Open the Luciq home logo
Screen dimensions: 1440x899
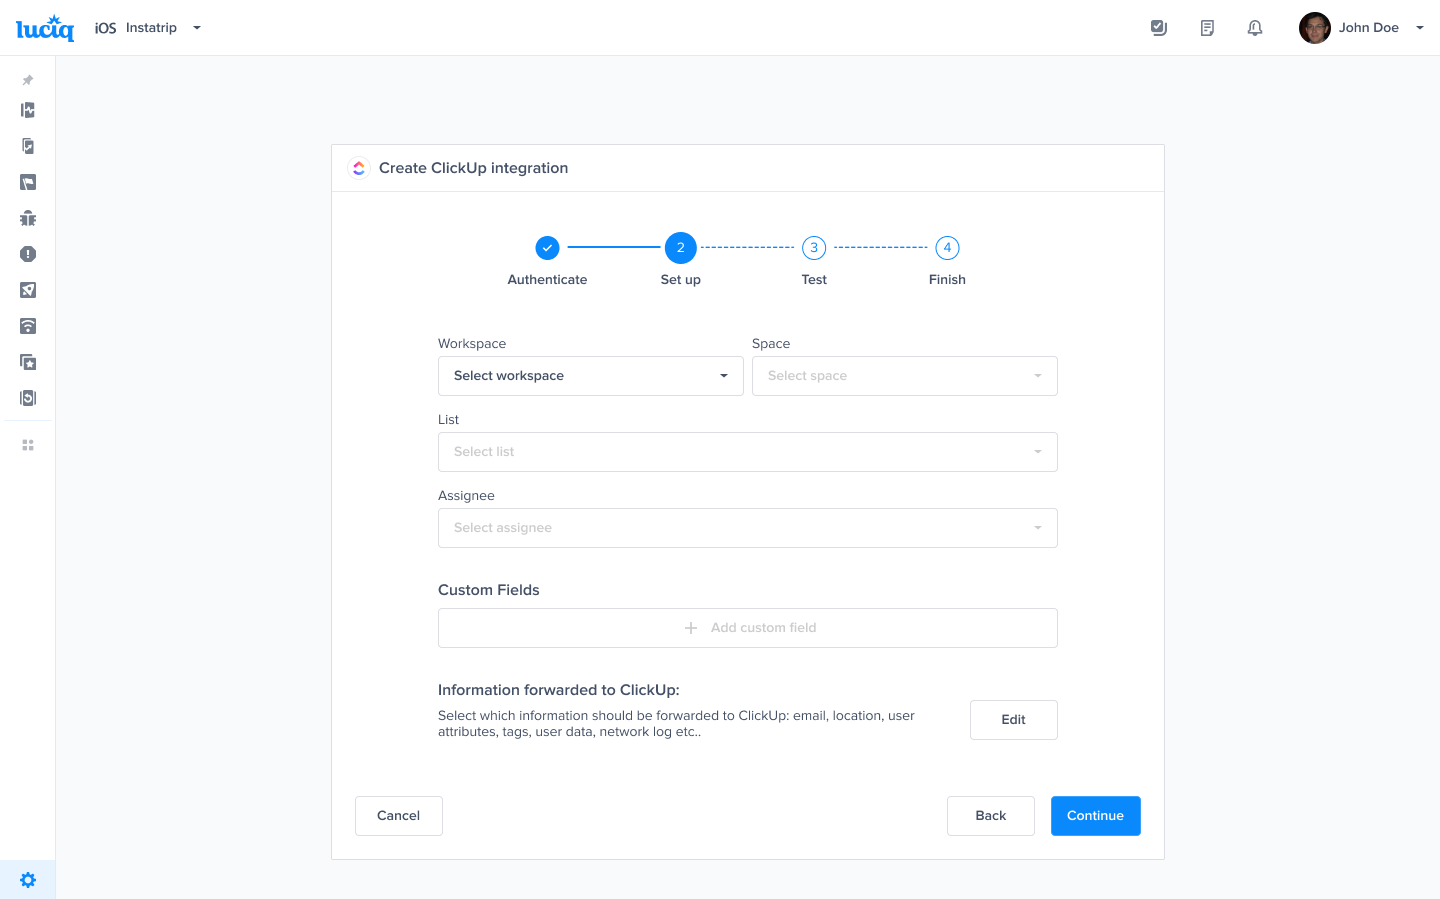[x=44, y=27]
